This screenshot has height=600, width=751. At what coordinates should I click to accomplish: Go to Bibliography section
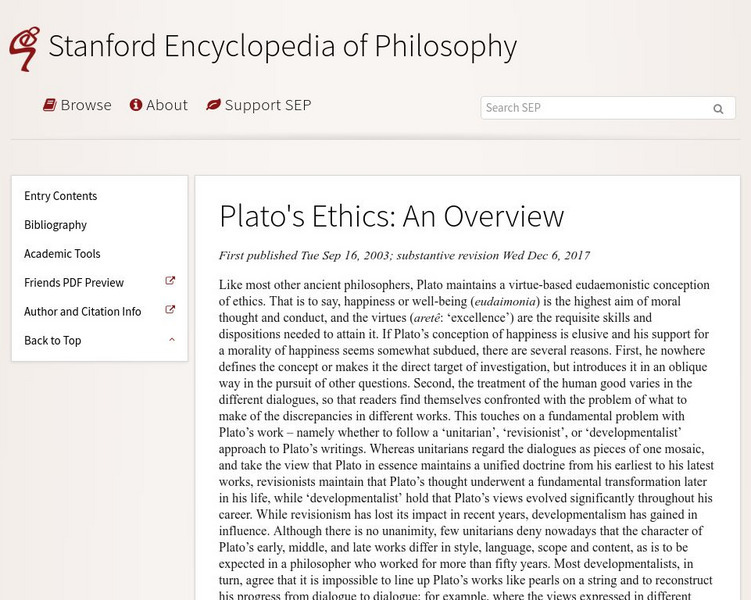point(55,225)
